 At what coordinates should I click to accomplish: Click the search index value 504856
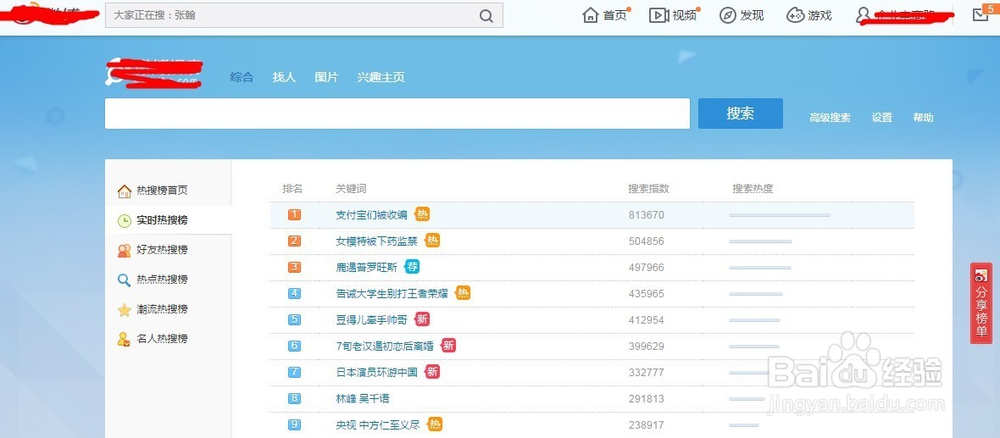[x=646, y=241]
